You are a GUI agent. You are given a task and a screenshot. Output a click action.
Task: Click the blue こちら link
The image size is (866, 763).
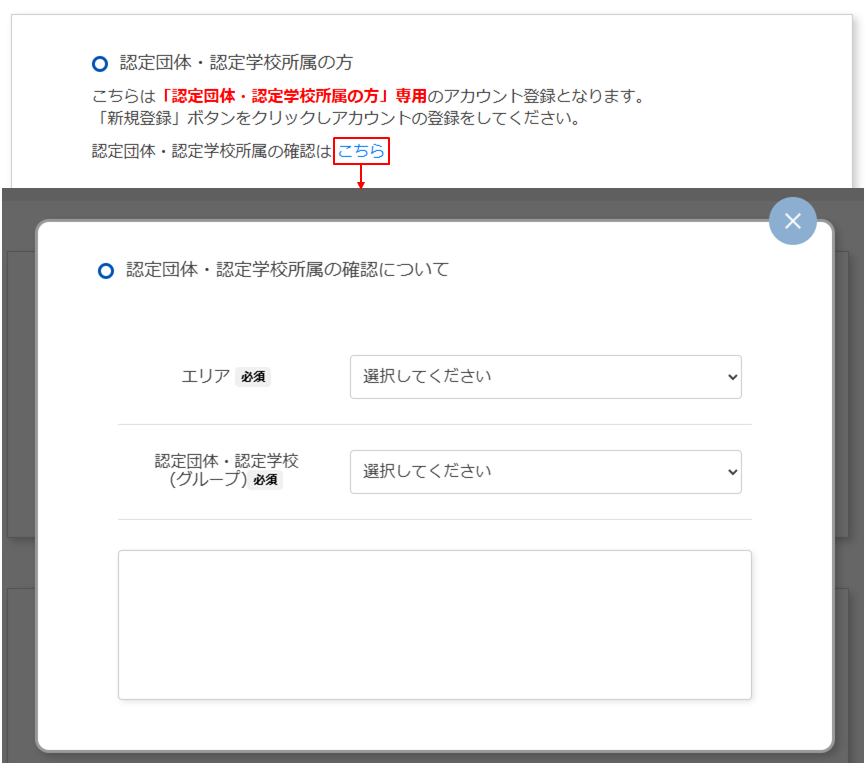(361, 151)
